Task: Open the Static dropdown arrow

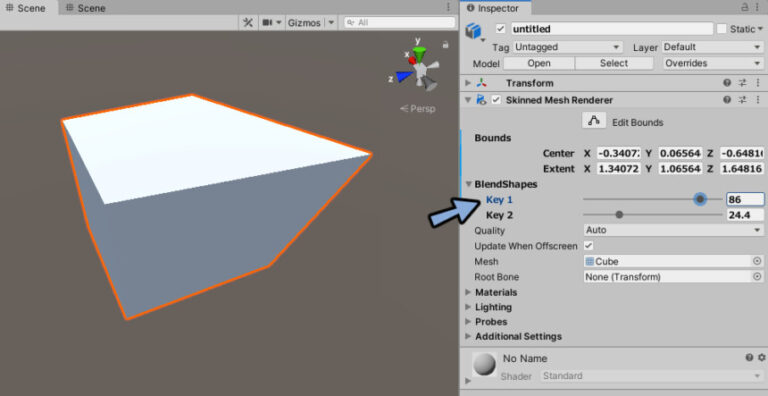Action: pyautogui.click(x=761, y=29)
